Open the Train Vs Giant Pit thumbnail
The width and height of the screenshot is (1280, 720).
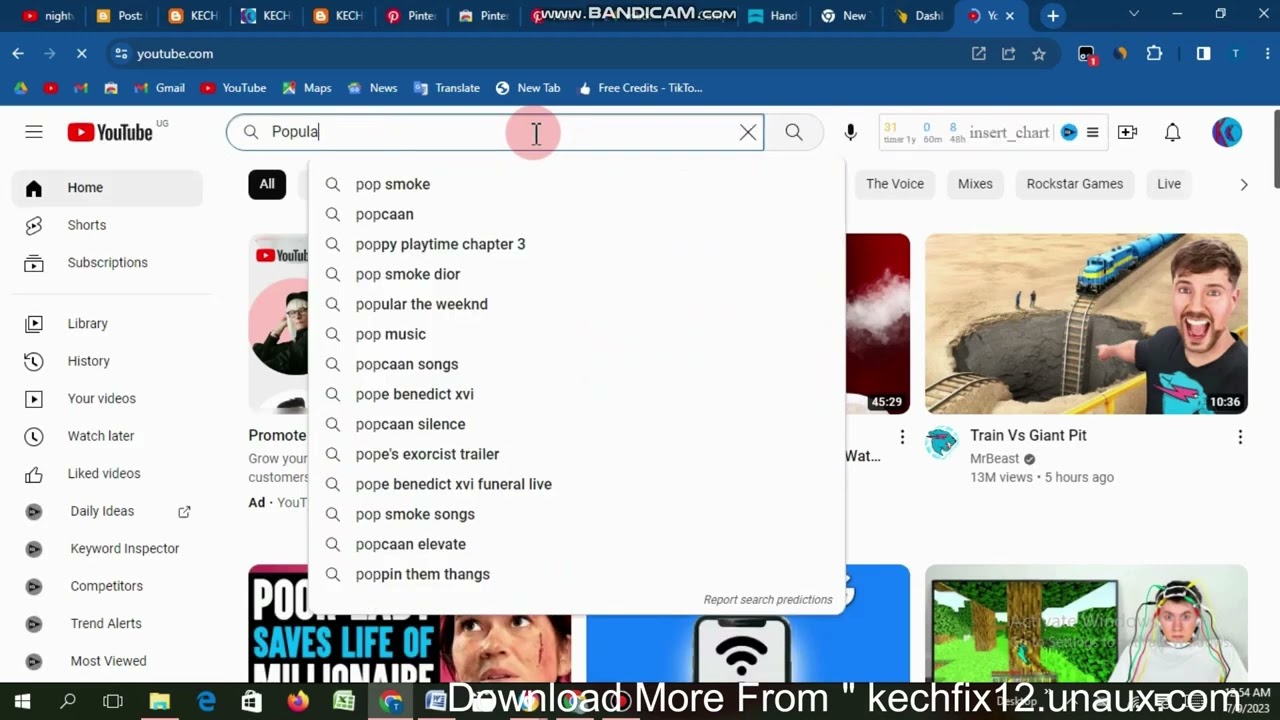click(1086, 324)
